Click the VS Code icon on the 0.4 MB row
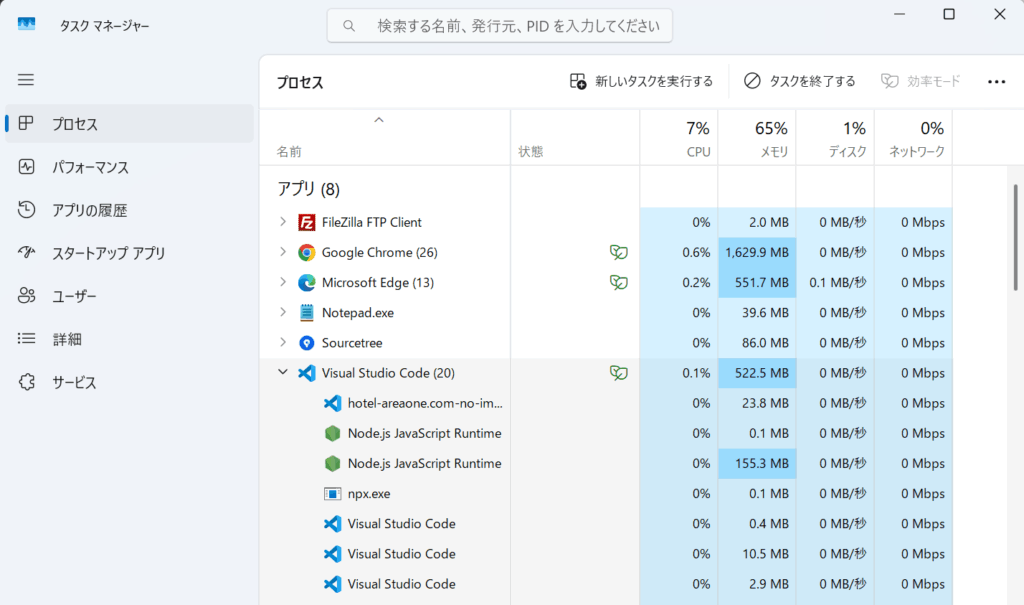1024x605 pixels. point(332,523)
